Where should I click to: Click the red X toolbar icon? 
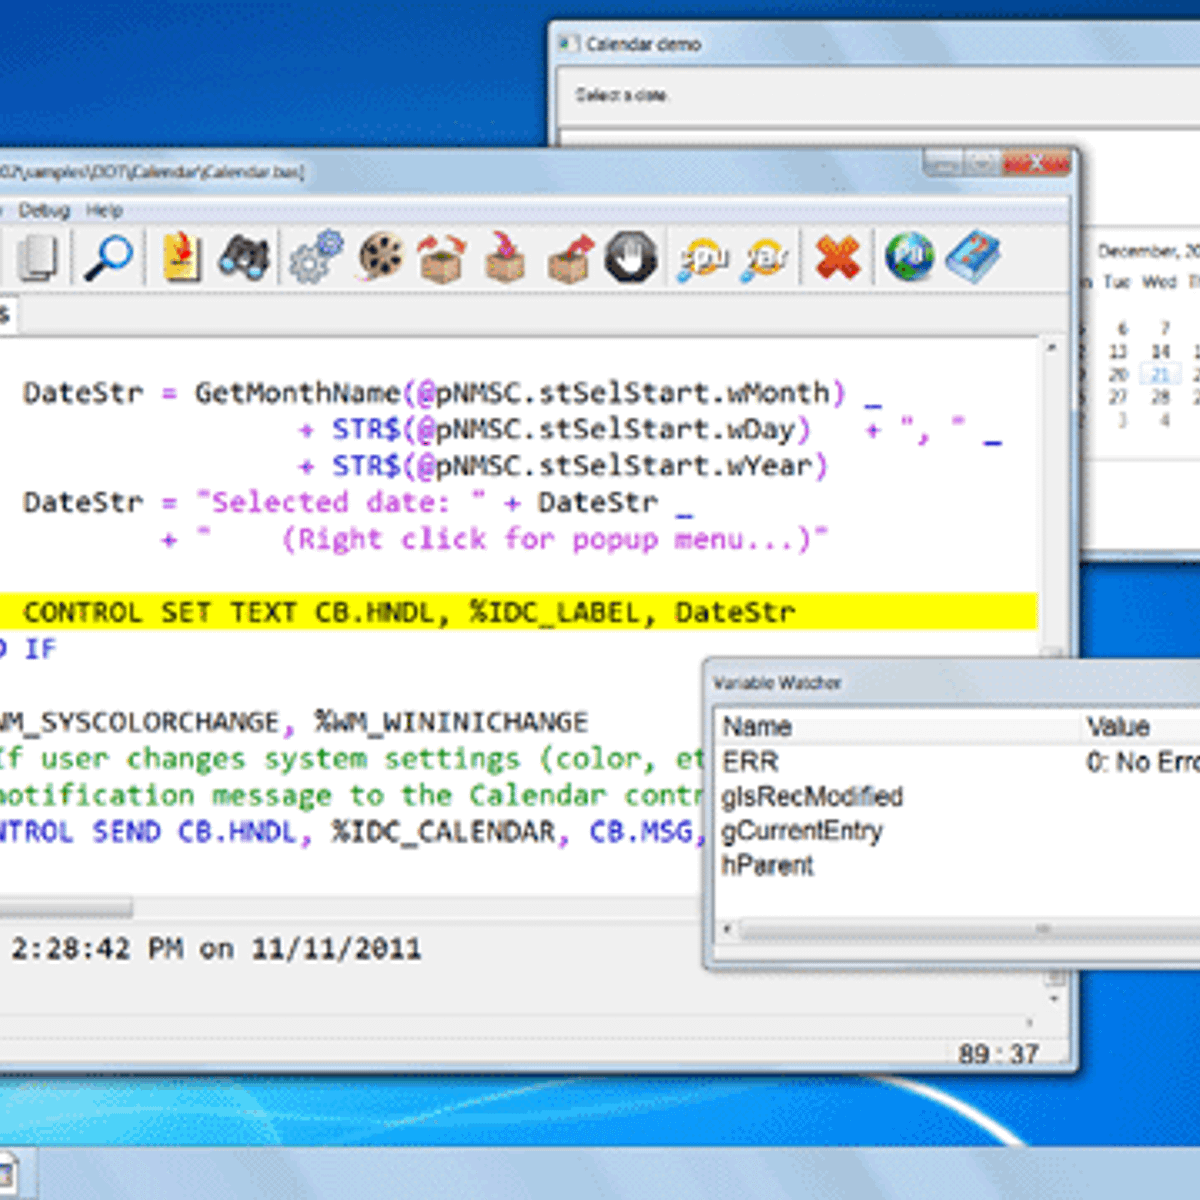(x=838, y=258)
